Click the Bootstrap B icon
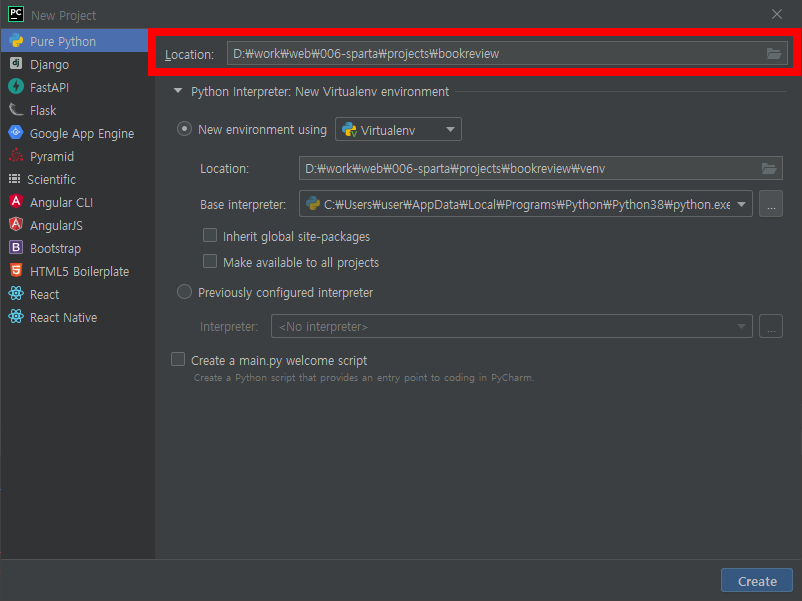The height and width of the screenshot is (601, 802). coord(16,248)
